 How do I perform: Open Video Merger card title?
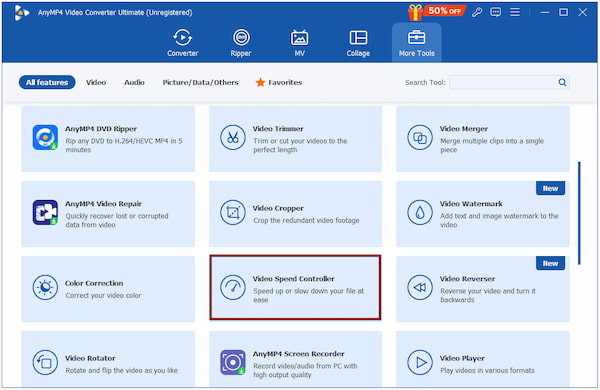[x=464, y=129]
